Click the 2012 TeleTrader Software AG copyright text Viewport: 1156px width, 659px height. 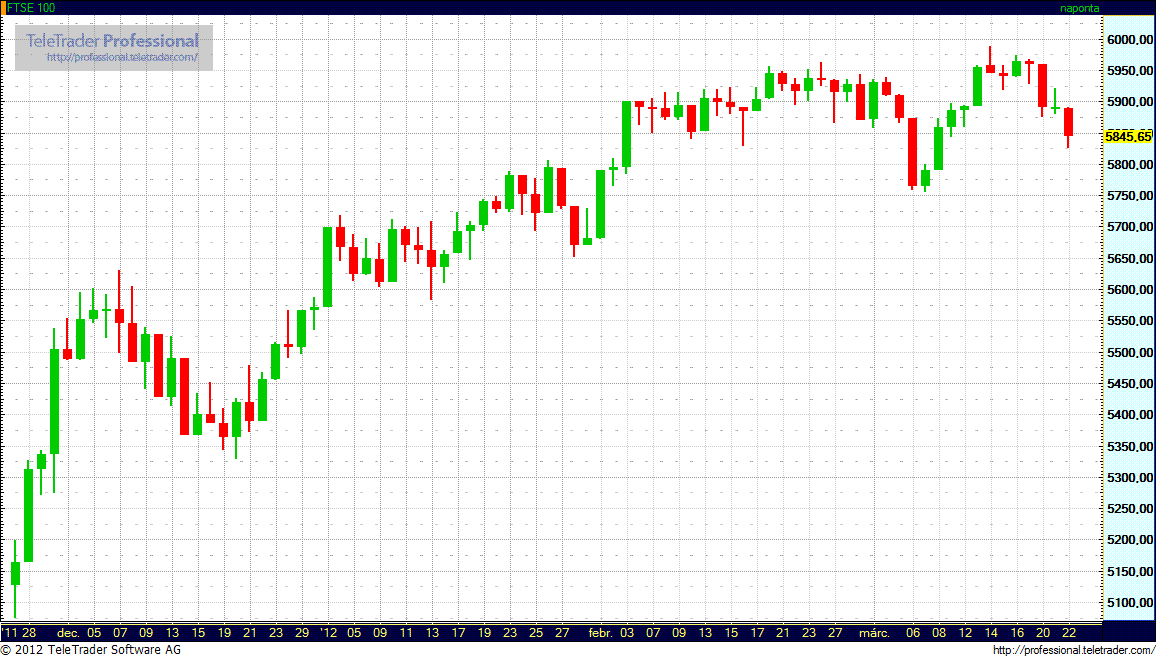91,651
